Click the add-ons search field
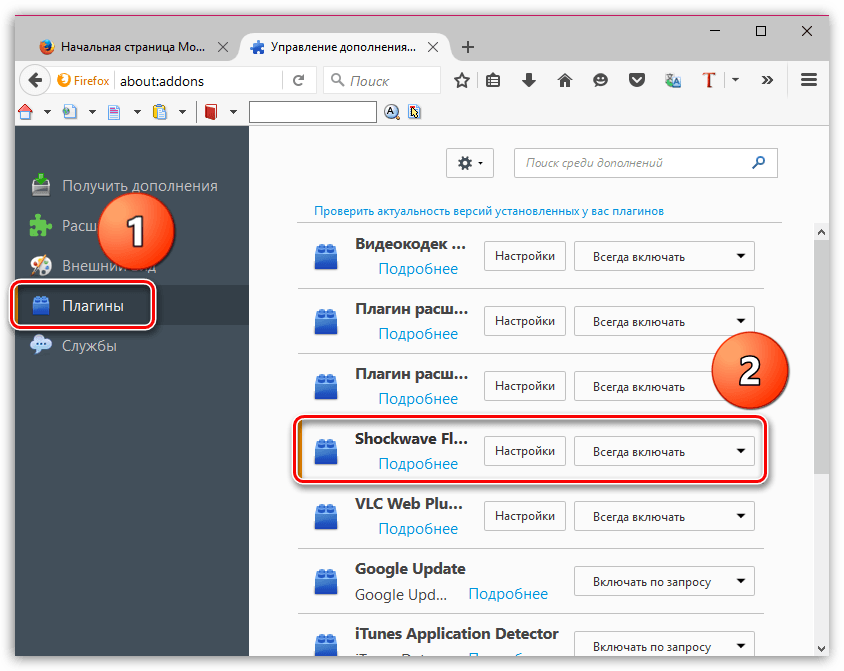Viewport: 844px width, 671px height. point(635,163)
